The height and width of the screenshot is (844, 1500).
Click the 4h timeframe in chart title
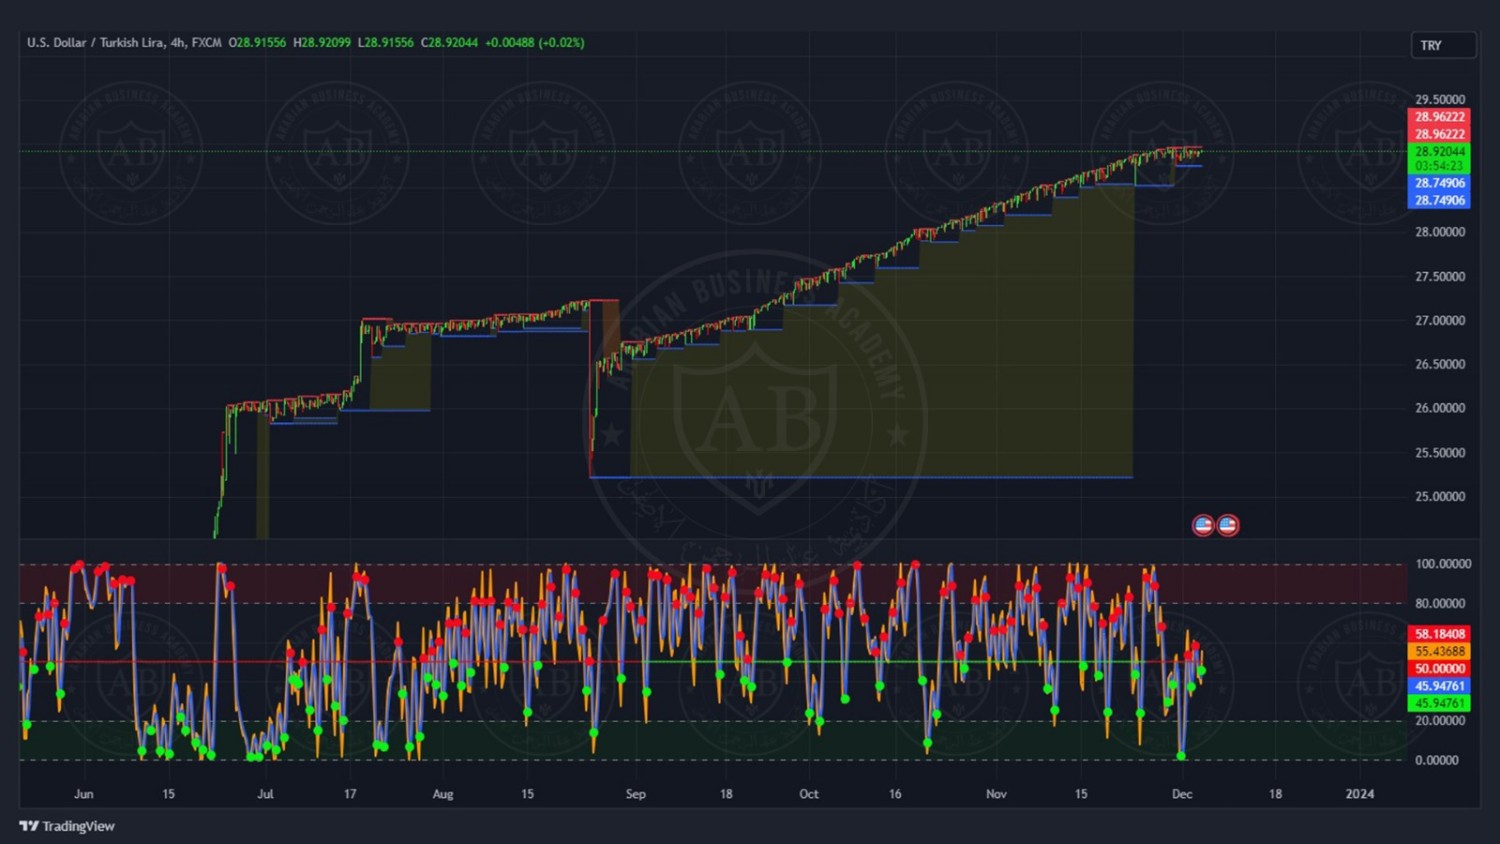pyautogui.click(x=178, y=43)
